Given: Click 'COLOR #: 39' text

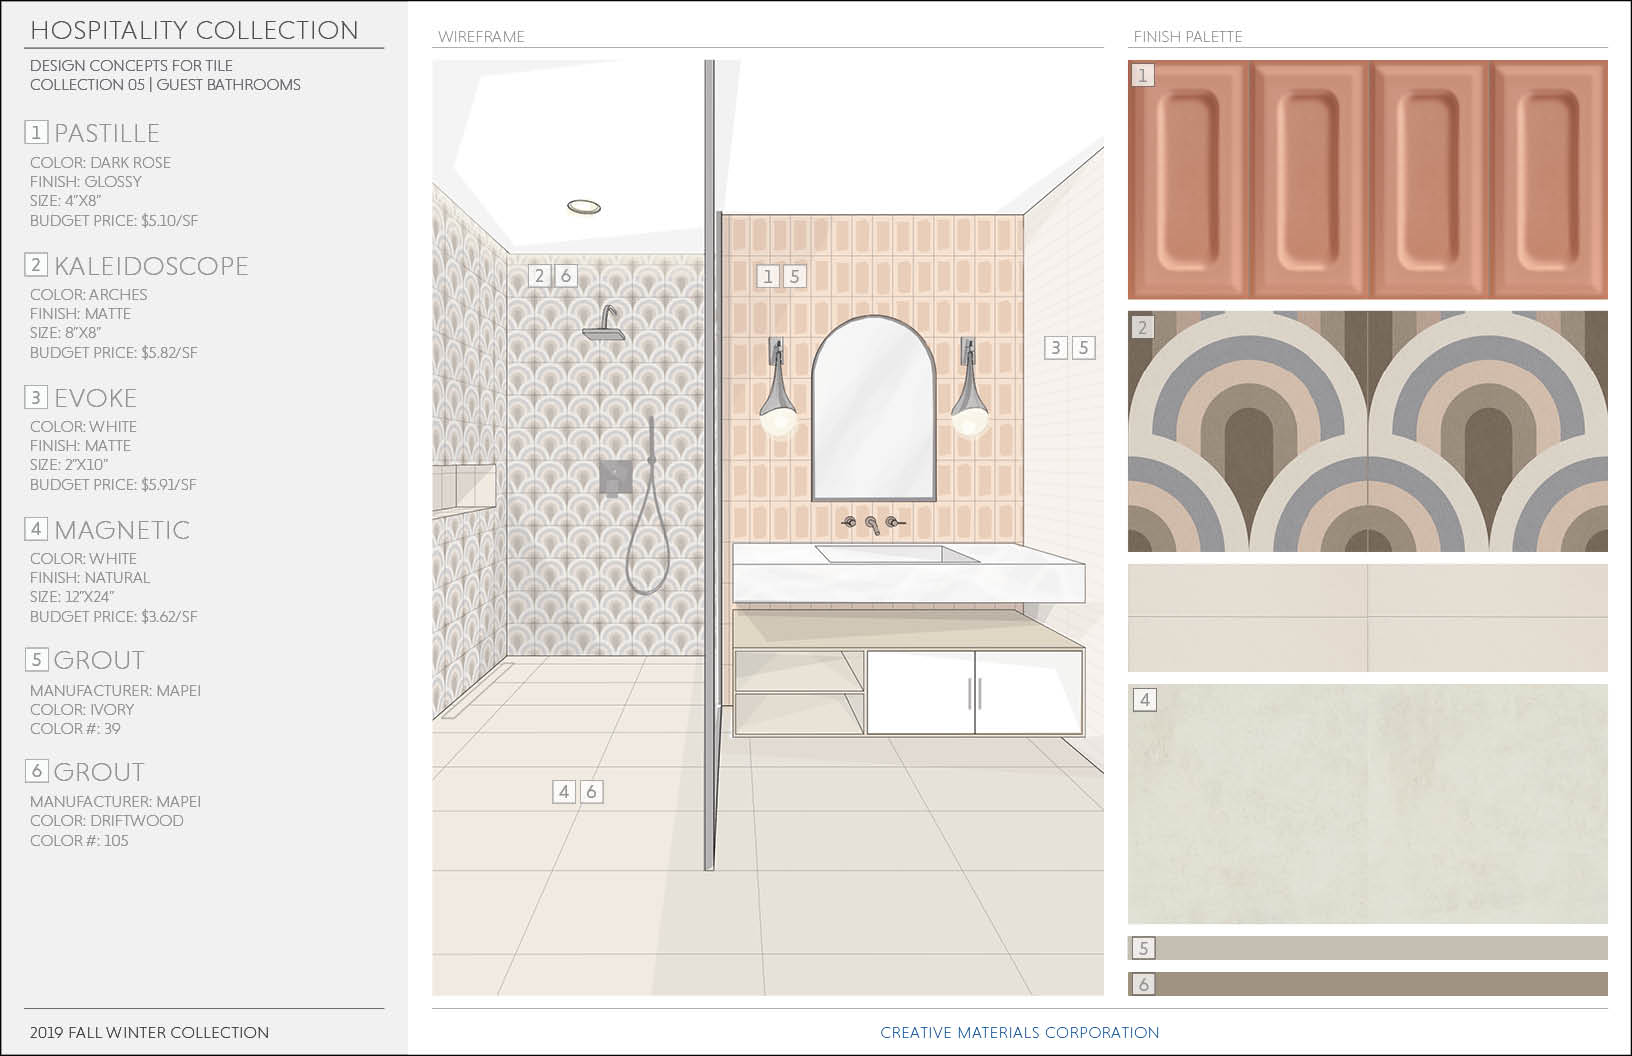Looking at the screenshot, I should [x=75, y=728].
